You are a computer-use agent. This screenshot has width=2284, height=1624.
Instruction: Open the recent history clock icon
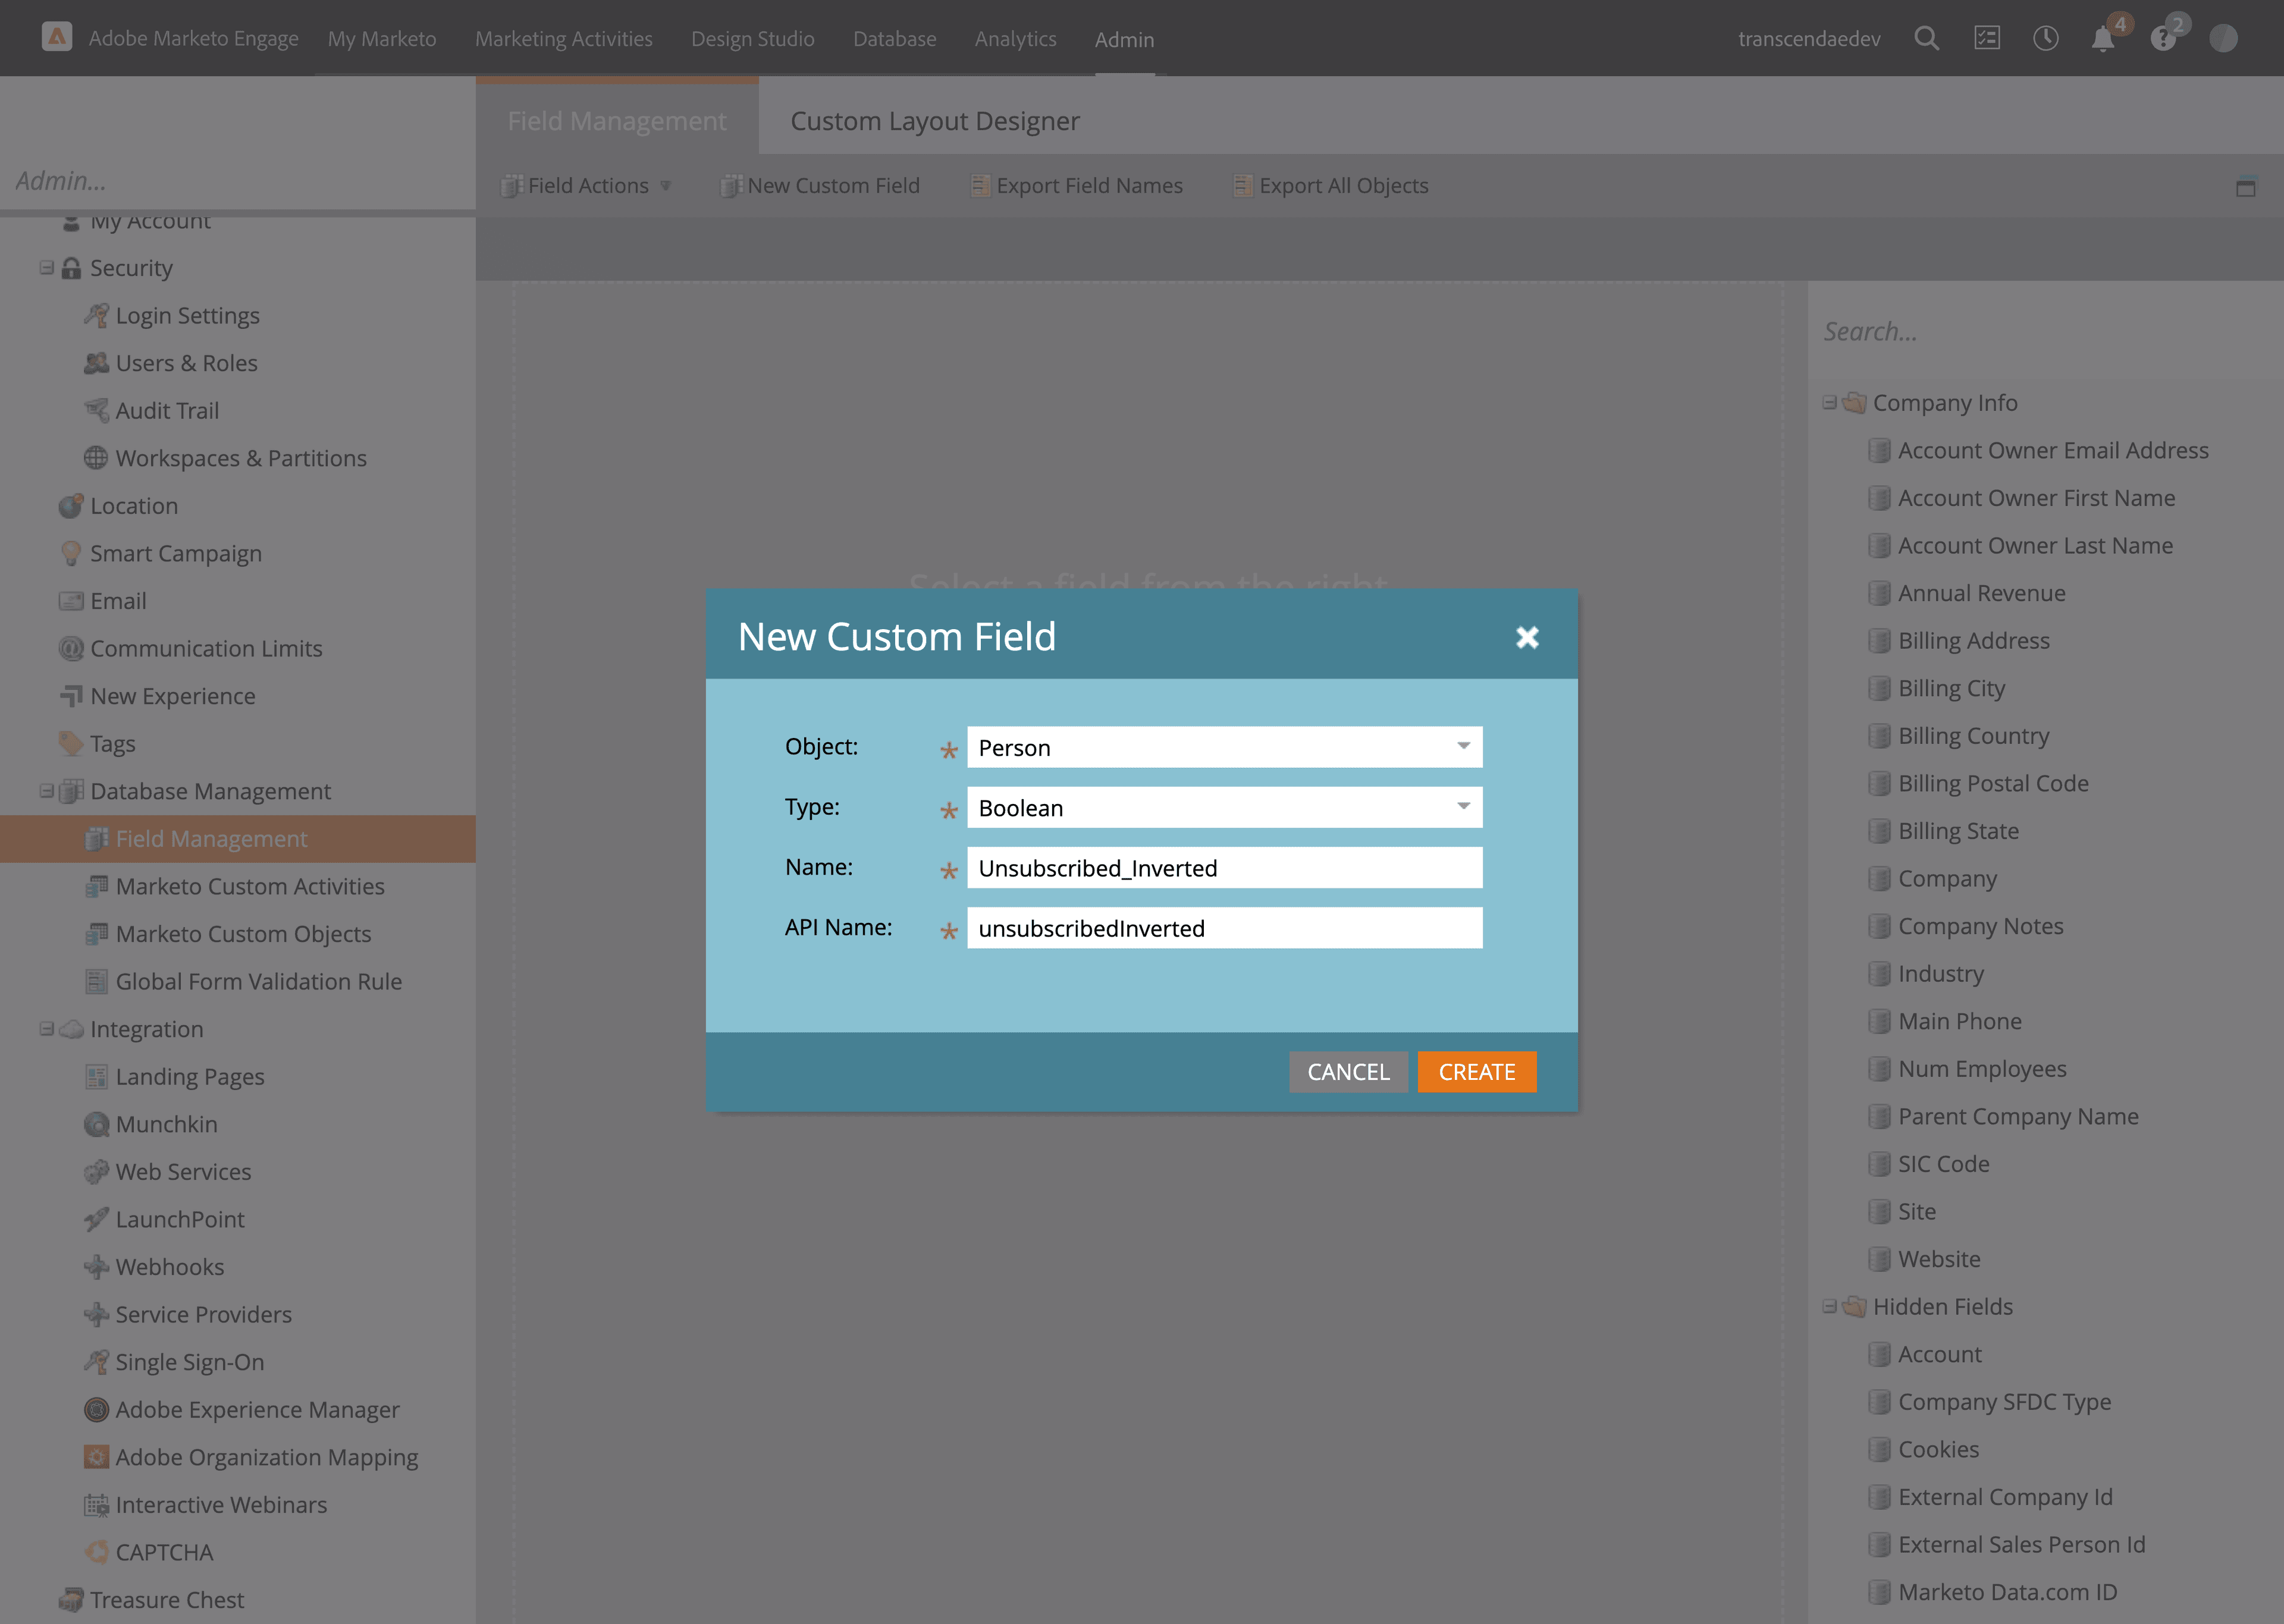click(x=2046, y=38)
